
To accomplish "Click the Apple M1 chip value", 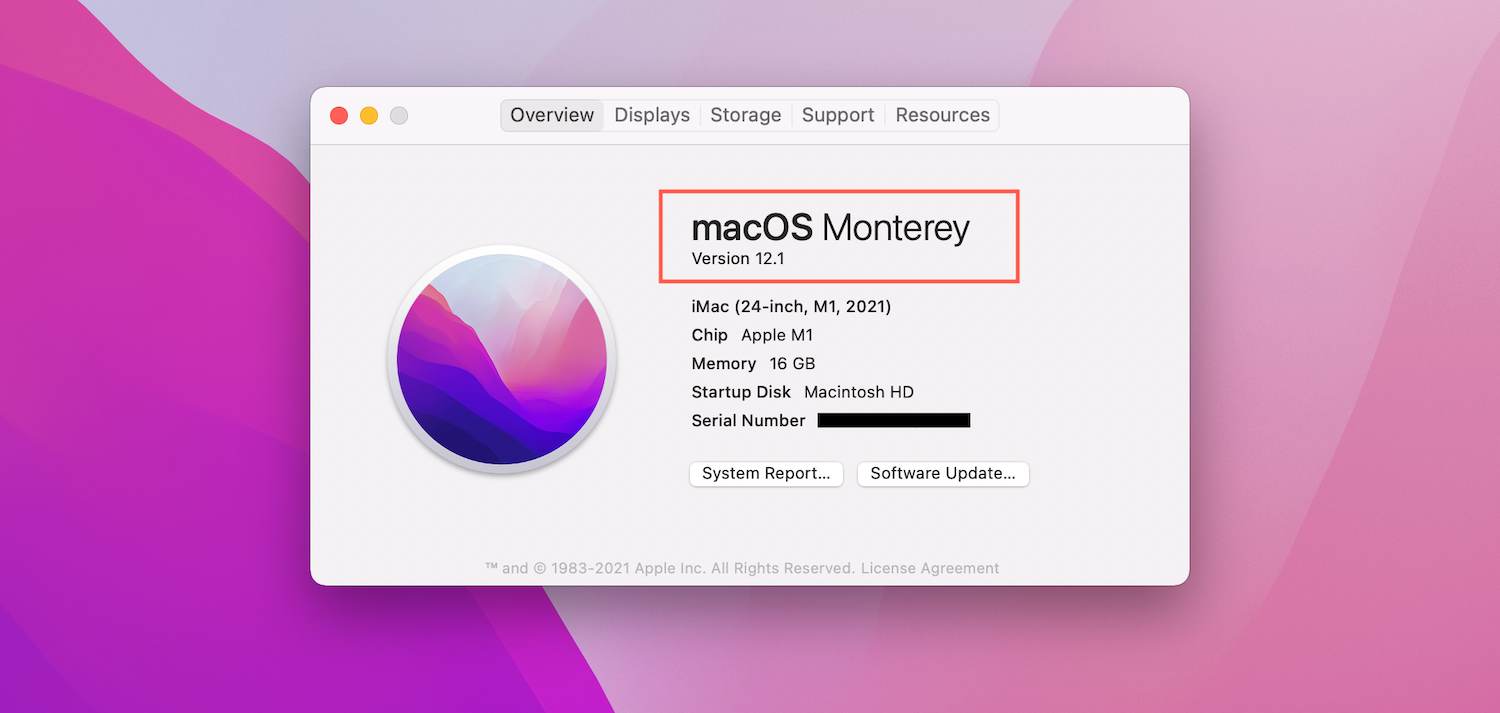I will [777, 335].
